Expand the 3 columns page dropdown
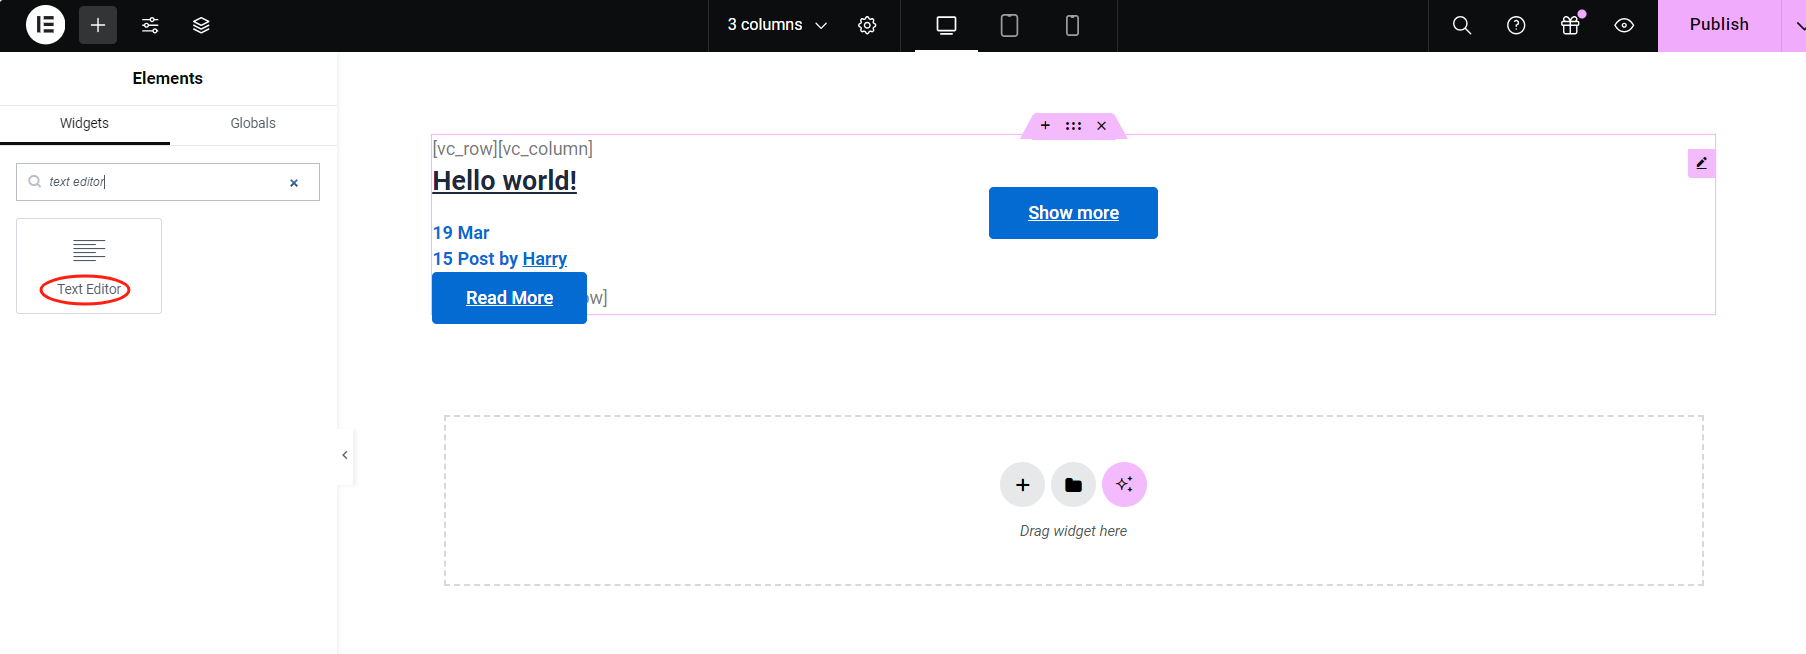Image resolution: width=1806 pixels, height=654 pixels. pos(777,25)
